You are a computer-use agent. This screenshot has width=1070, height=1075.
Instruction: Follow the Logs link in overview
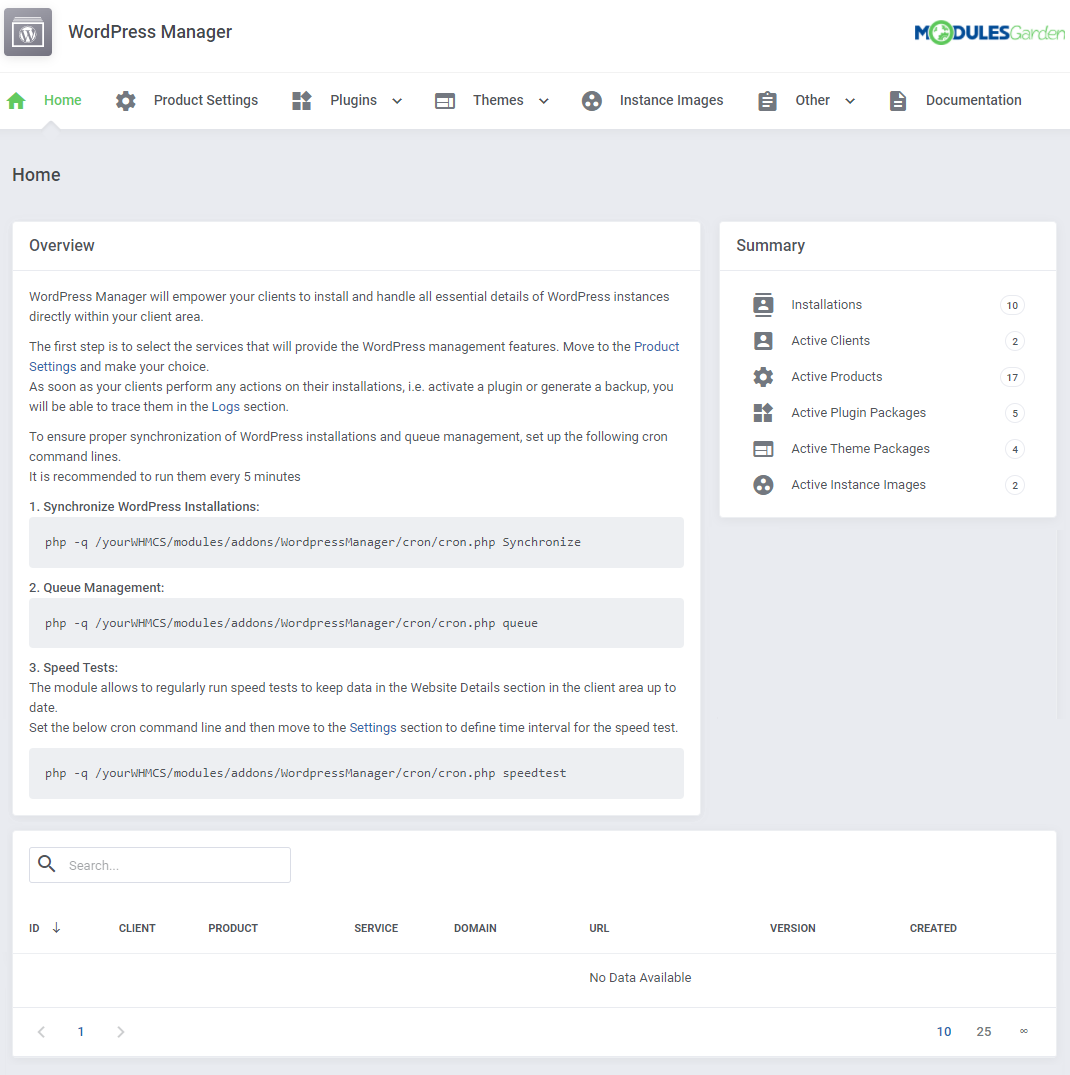[226, 407]
